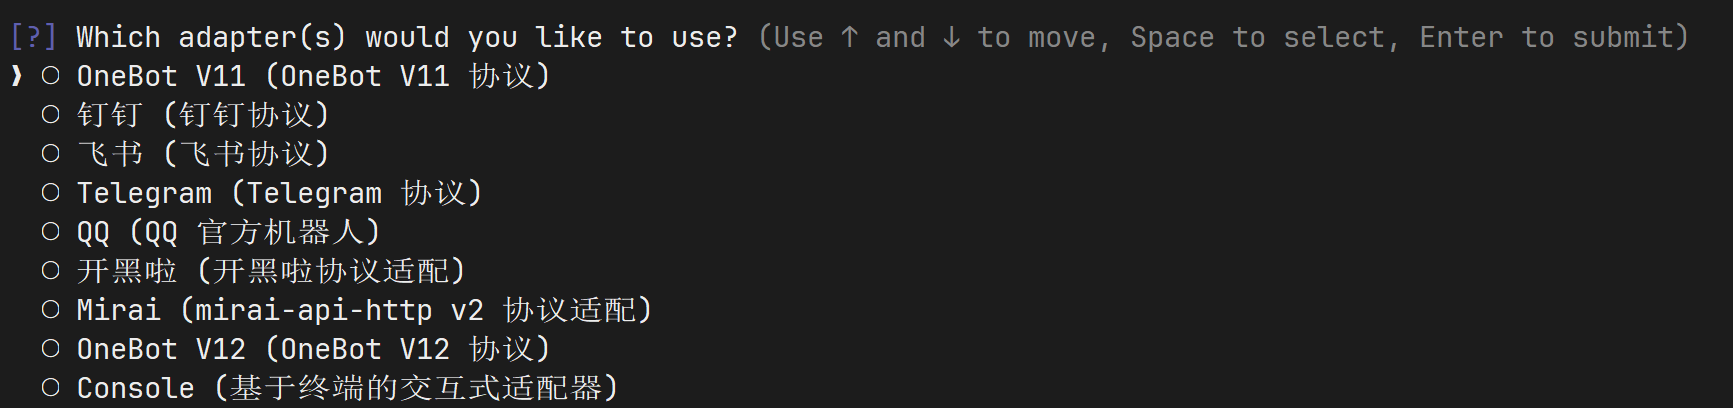1733x408 pixels.
Task: Mark the 开黑啦 adapter circle
Action: click(x=51, y=271)
